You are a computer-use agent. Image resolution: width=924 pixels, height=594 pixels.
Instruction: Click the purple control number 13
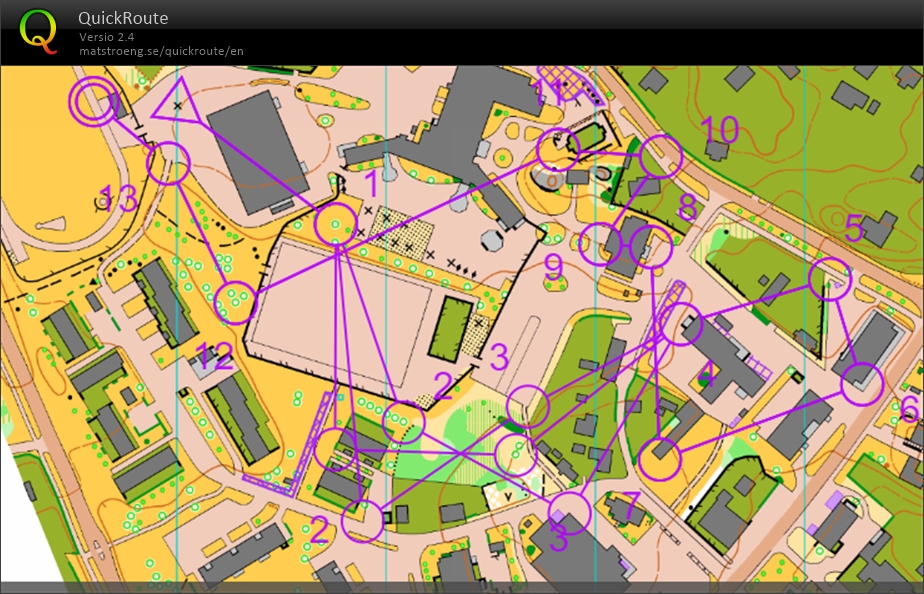click(x=117, y=199)
